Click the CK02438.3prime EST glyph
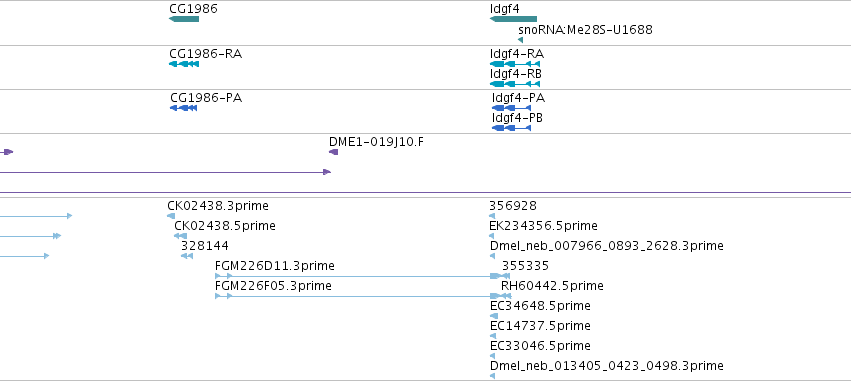Screen dimensions: 851x381 [171, 216]
